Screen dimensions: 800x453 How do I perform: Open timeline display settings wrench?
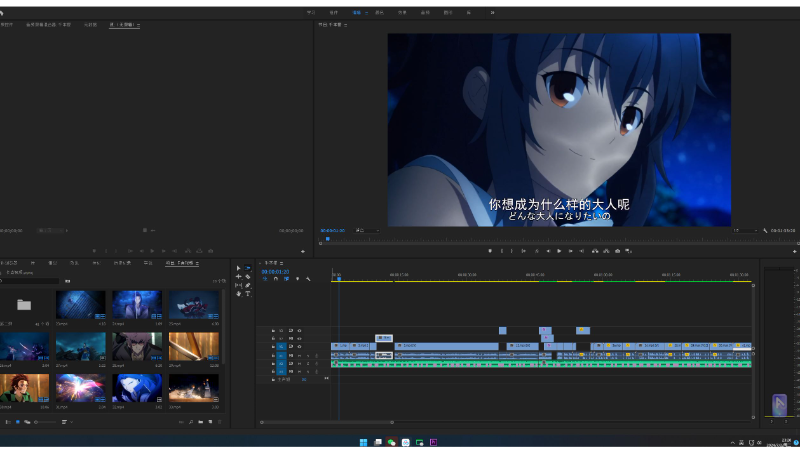(x=308, y=279)
